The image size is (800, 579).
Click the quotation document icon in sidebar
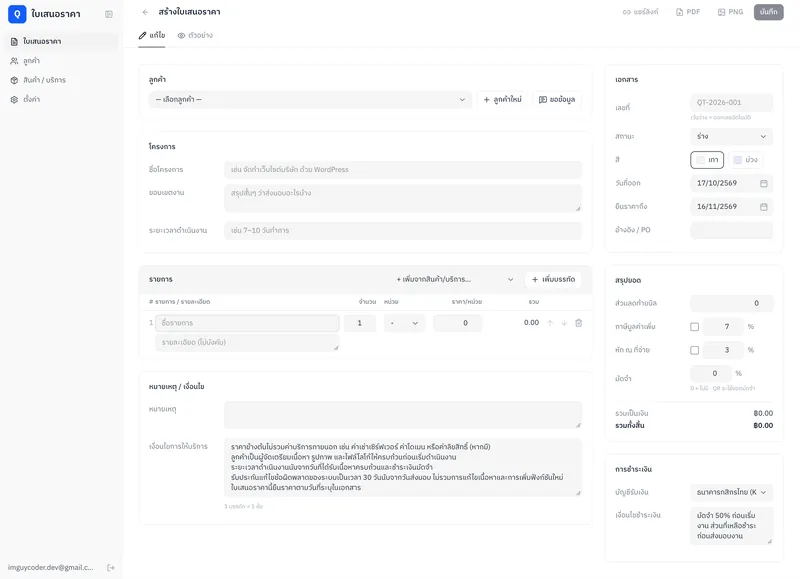pyautogui.click(x=14, y=41)
